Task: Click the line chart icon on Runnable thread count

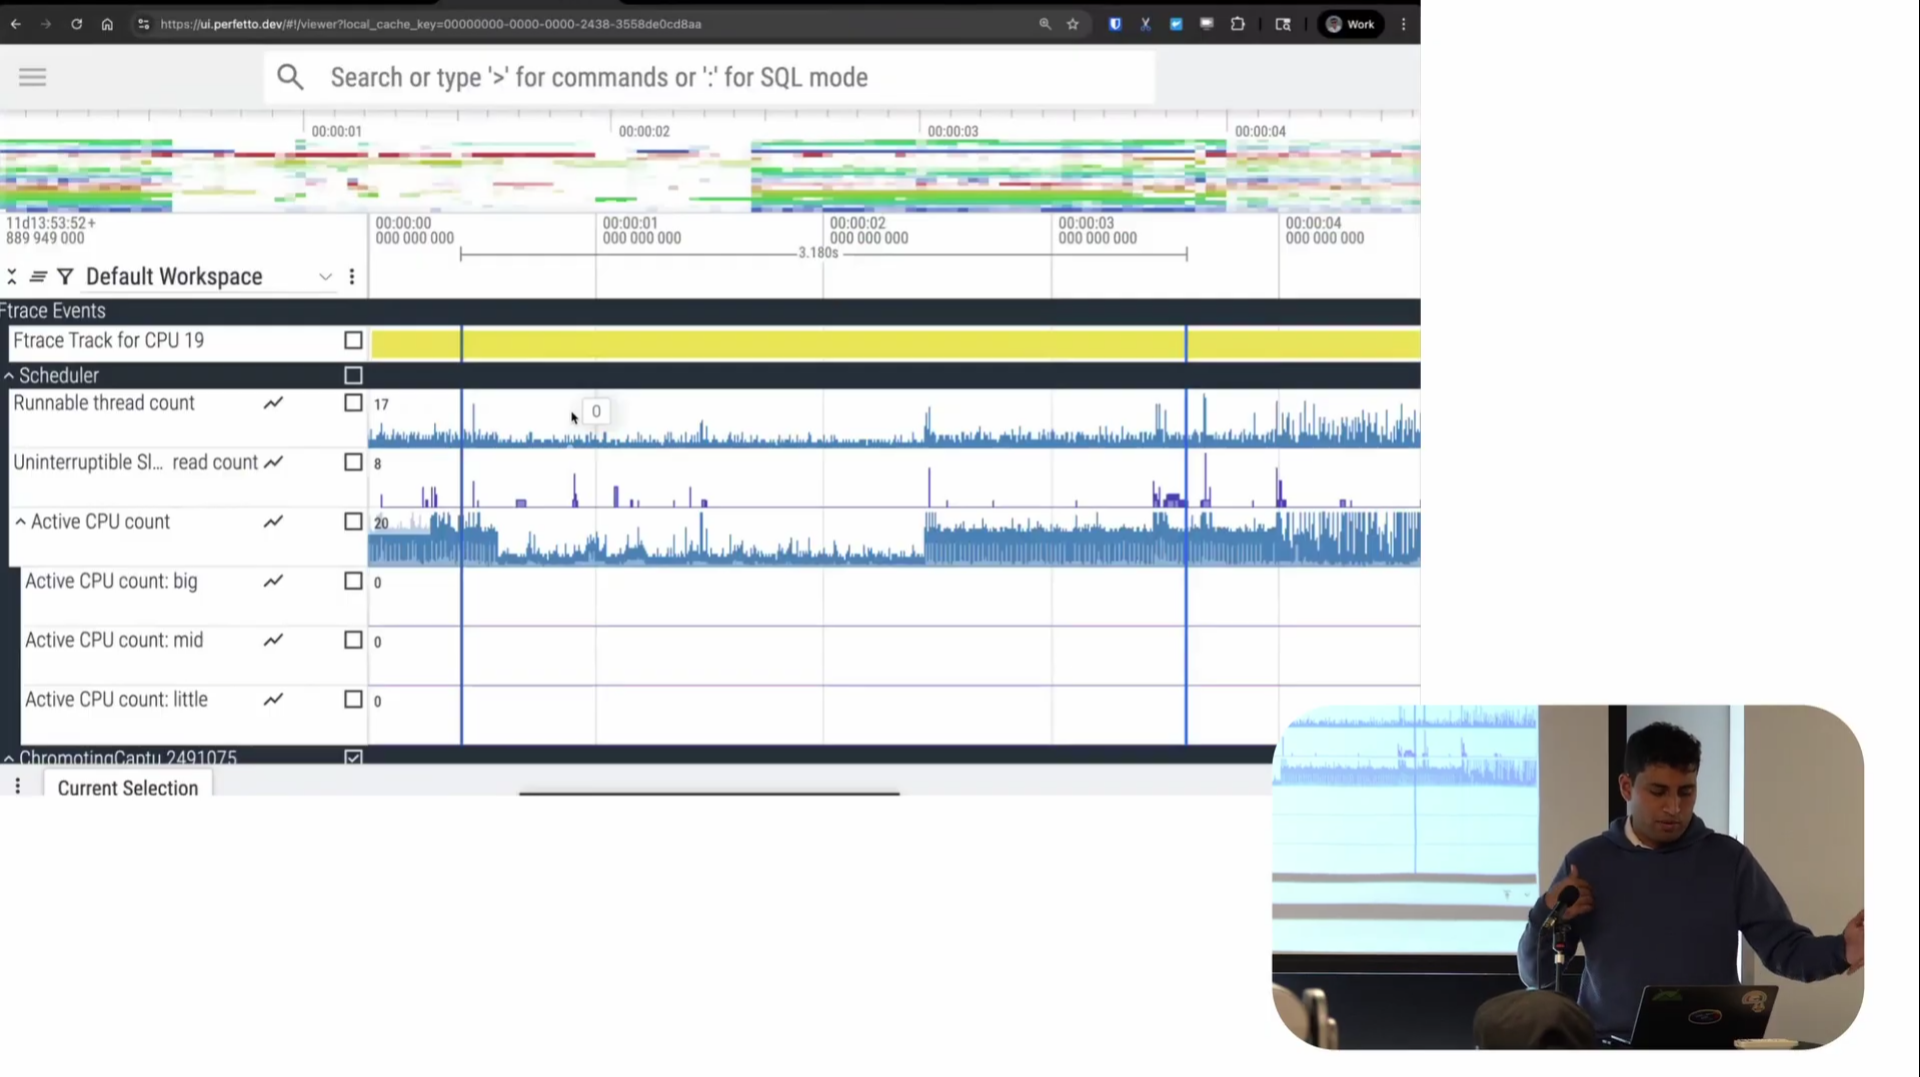Action: click(273, 403)
